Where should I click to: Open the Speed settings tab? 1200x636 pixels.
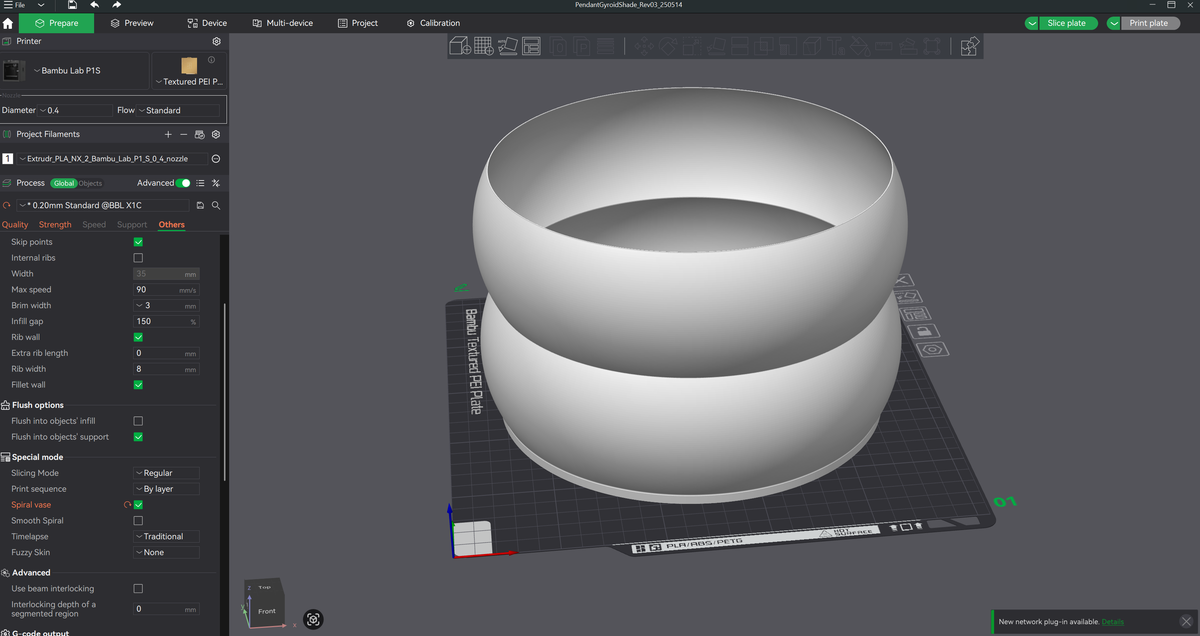point(94,225)
